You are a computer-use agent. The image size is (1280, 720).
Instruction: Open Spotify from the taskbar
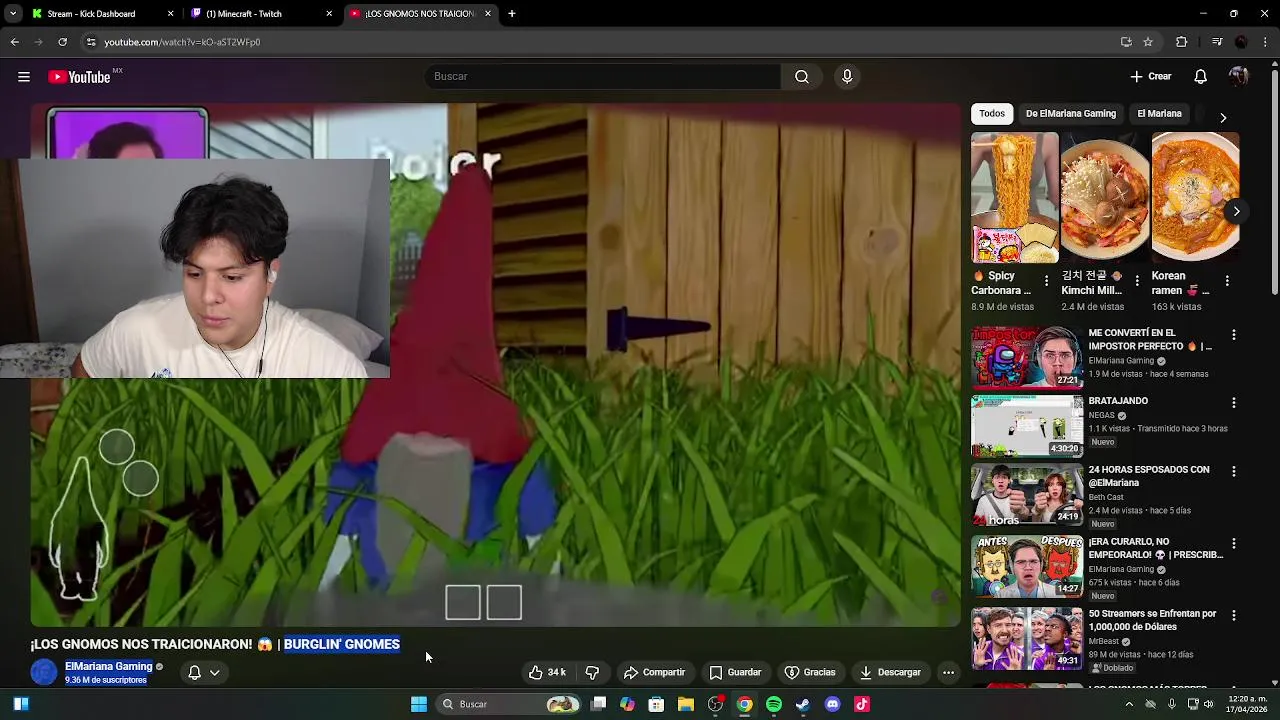[x=774, y=704]
